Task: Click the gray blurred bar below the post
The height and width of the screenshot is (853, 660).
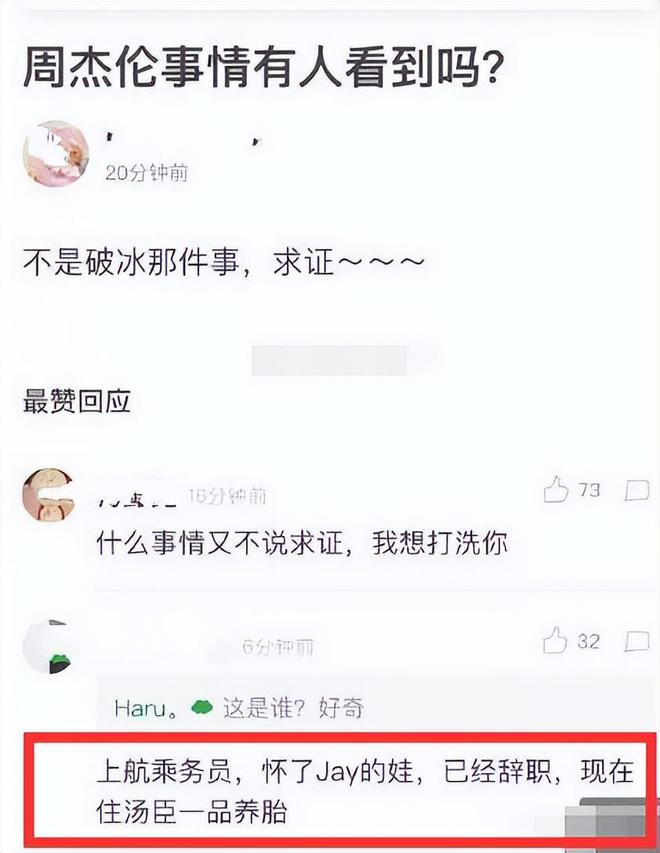Action: click(329, 360)
